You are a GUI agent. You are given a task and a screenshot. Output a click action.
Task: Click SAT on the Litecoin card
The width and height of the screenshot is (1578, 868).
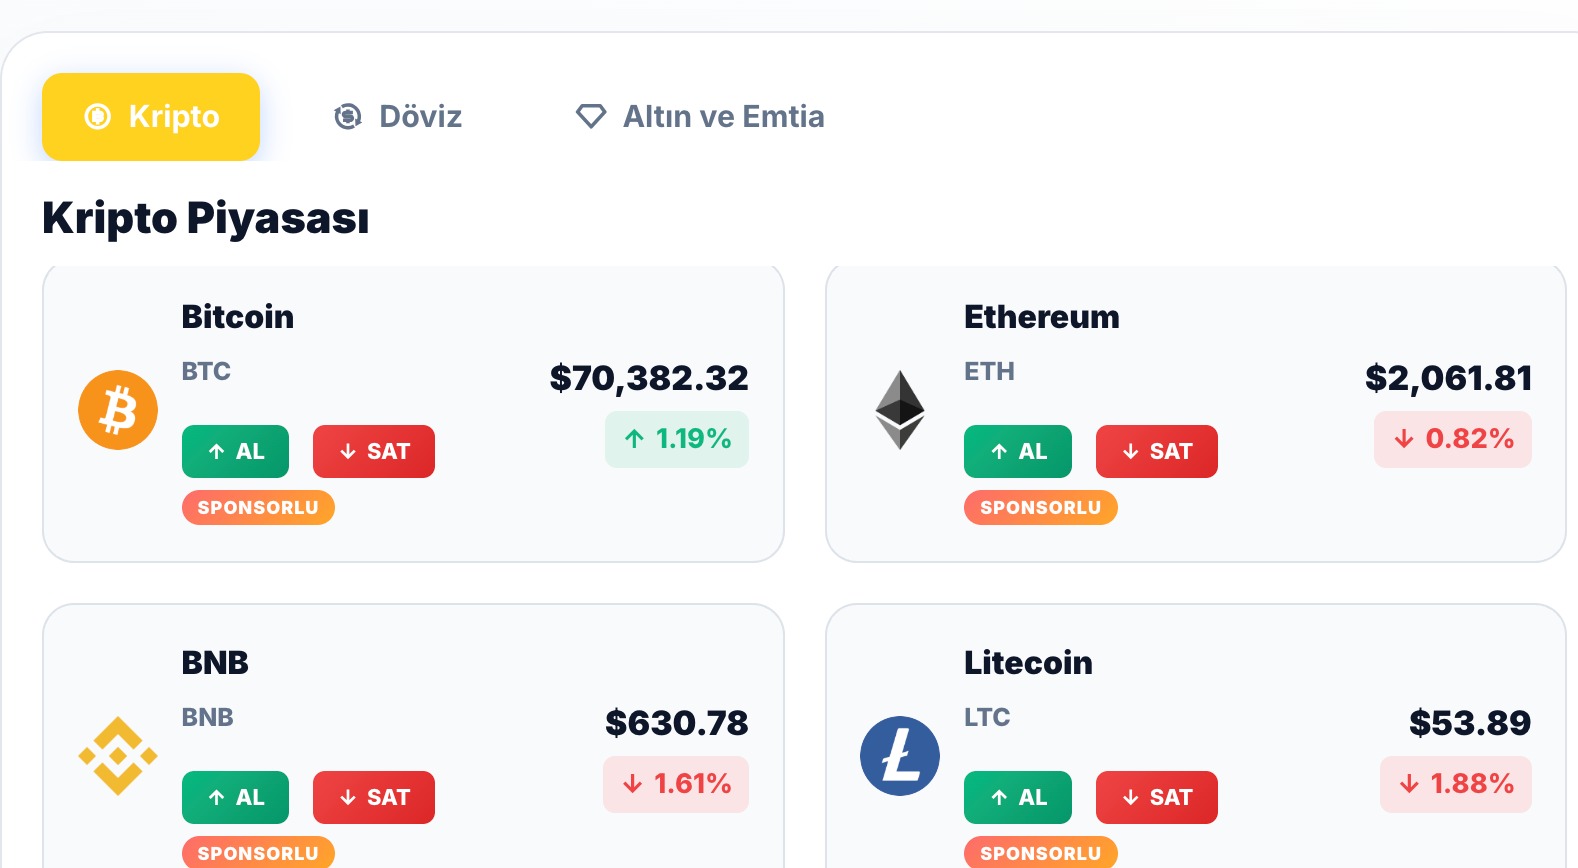[x=1156, y=797]
